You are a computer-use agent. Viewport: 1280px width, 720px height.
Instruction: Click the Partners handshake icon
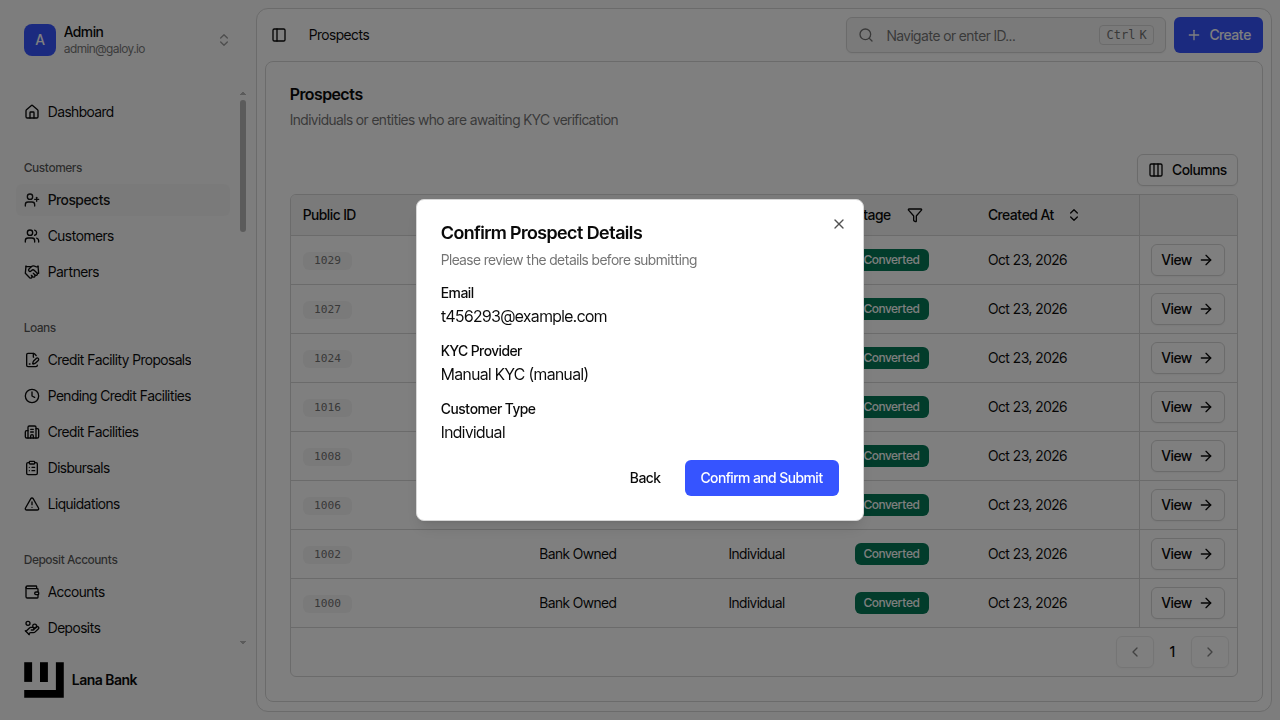pos(32,272)
